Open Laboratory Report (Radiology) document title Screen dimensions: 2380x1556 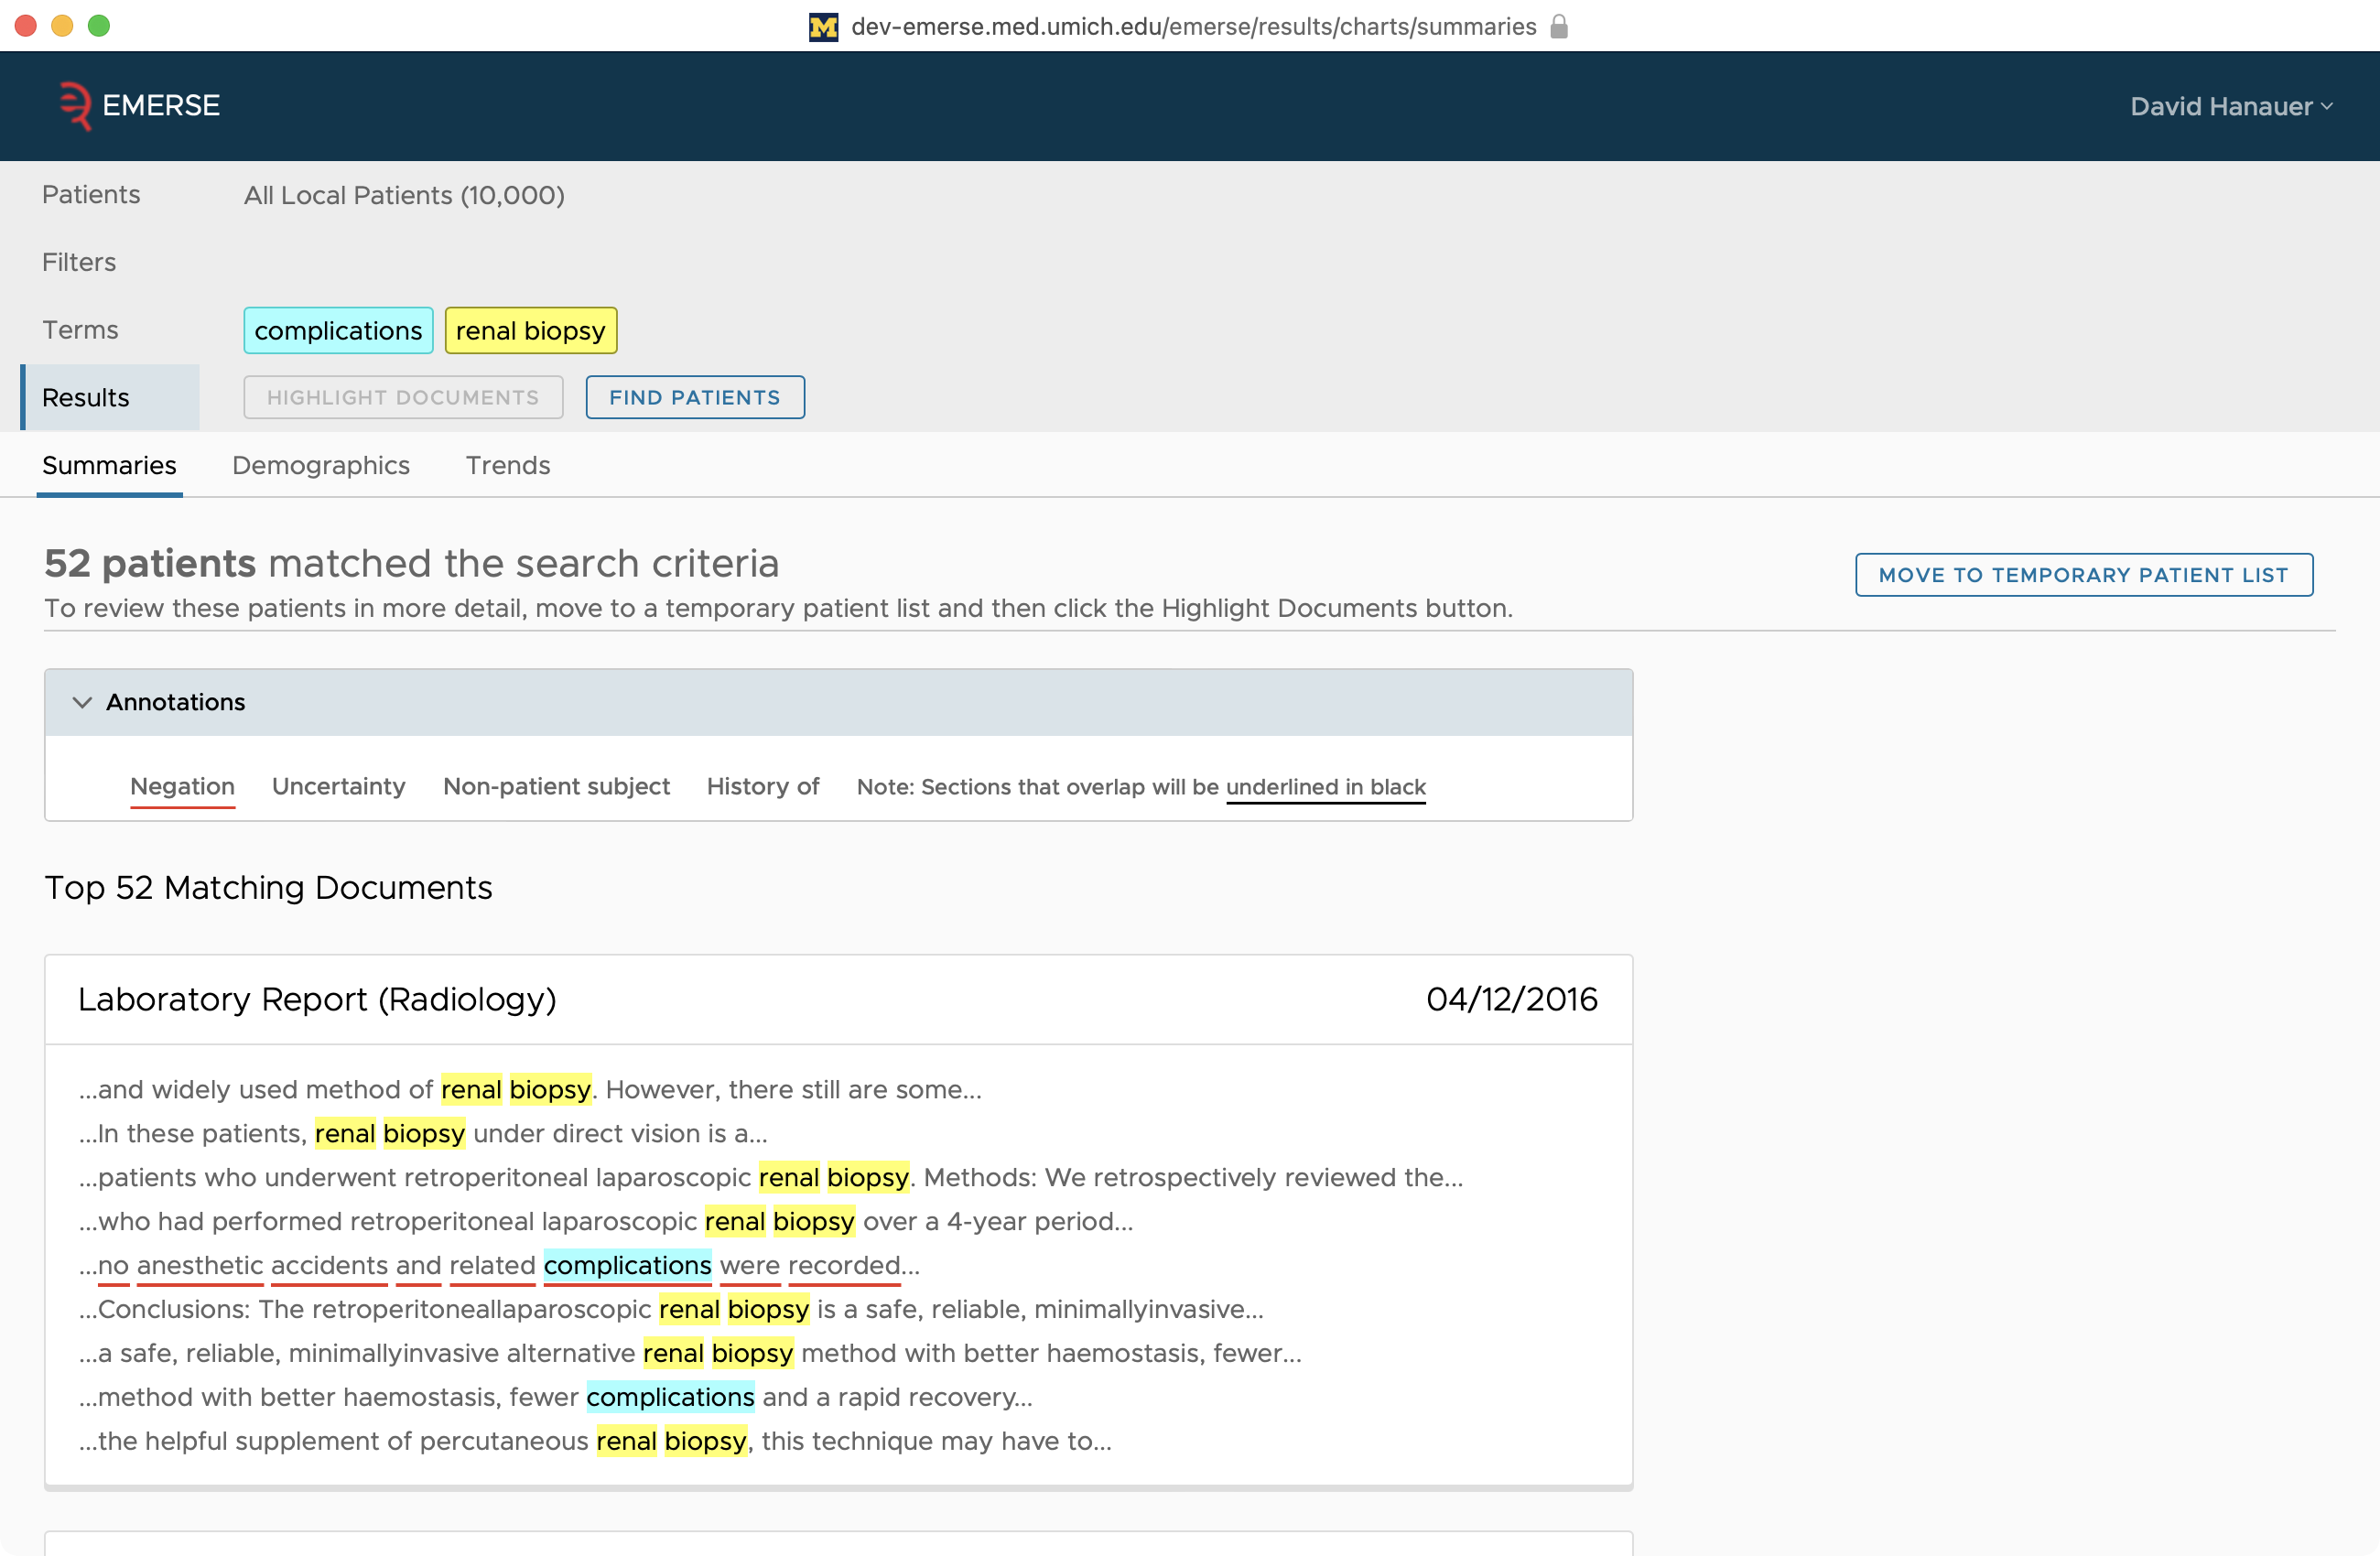pyautogui.click(x=317, y=999)
